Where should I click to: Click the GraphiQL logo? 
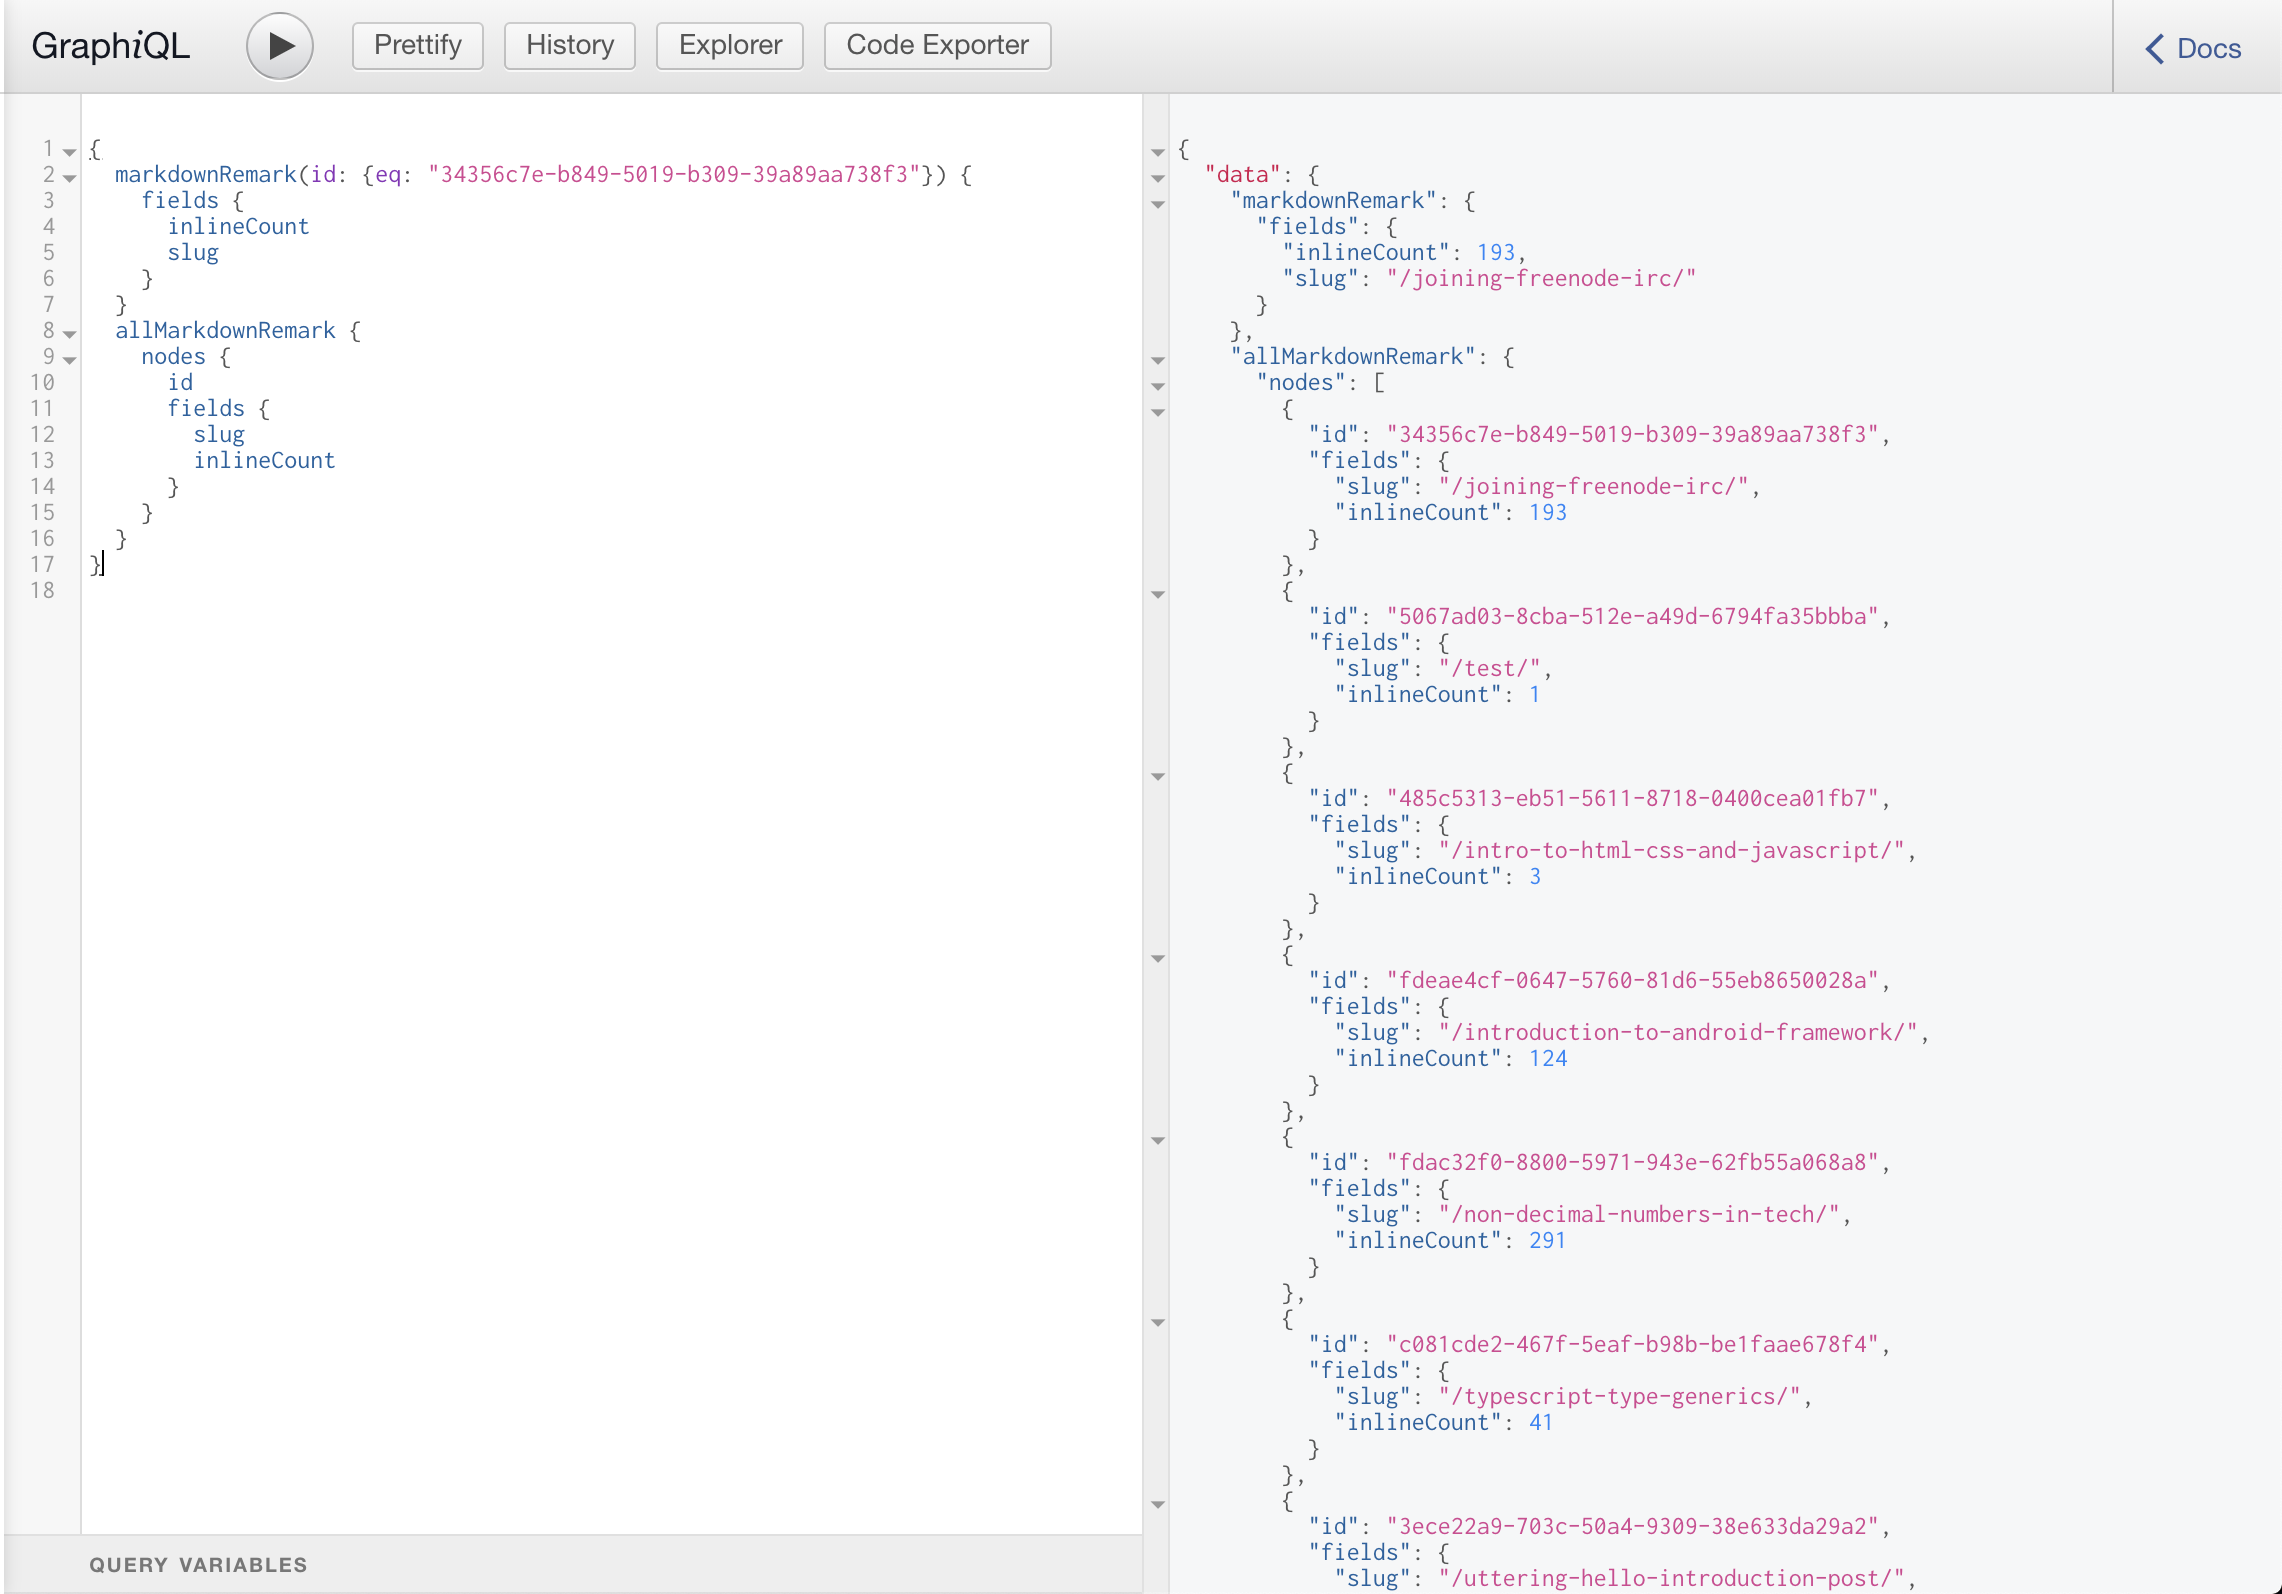(x=110, y=44)
